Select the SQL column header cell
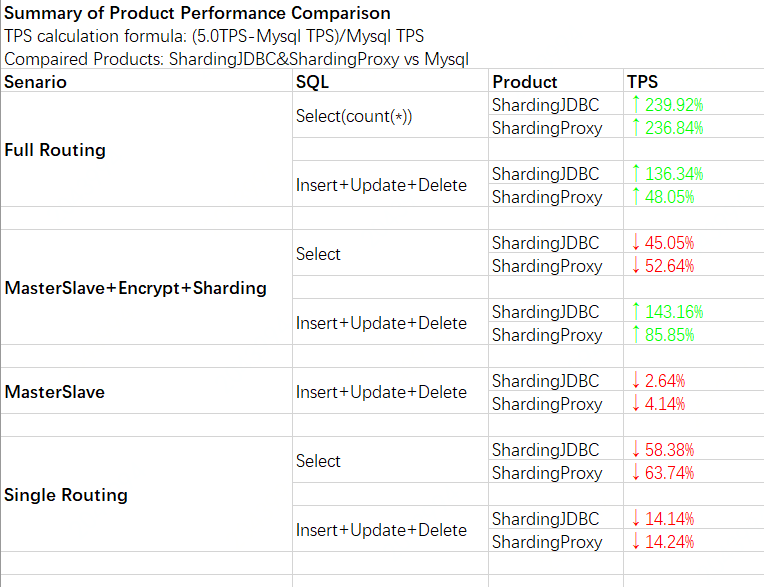 [x=312, y=82]
